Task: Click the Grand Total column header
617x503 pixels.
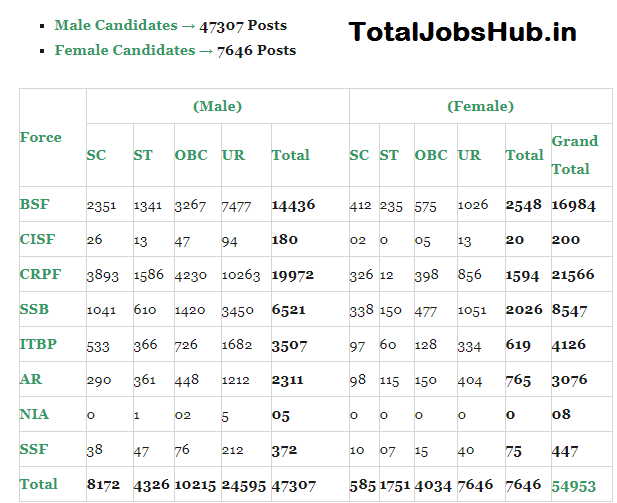Action: pyautogui.click(x=574, y=155)
